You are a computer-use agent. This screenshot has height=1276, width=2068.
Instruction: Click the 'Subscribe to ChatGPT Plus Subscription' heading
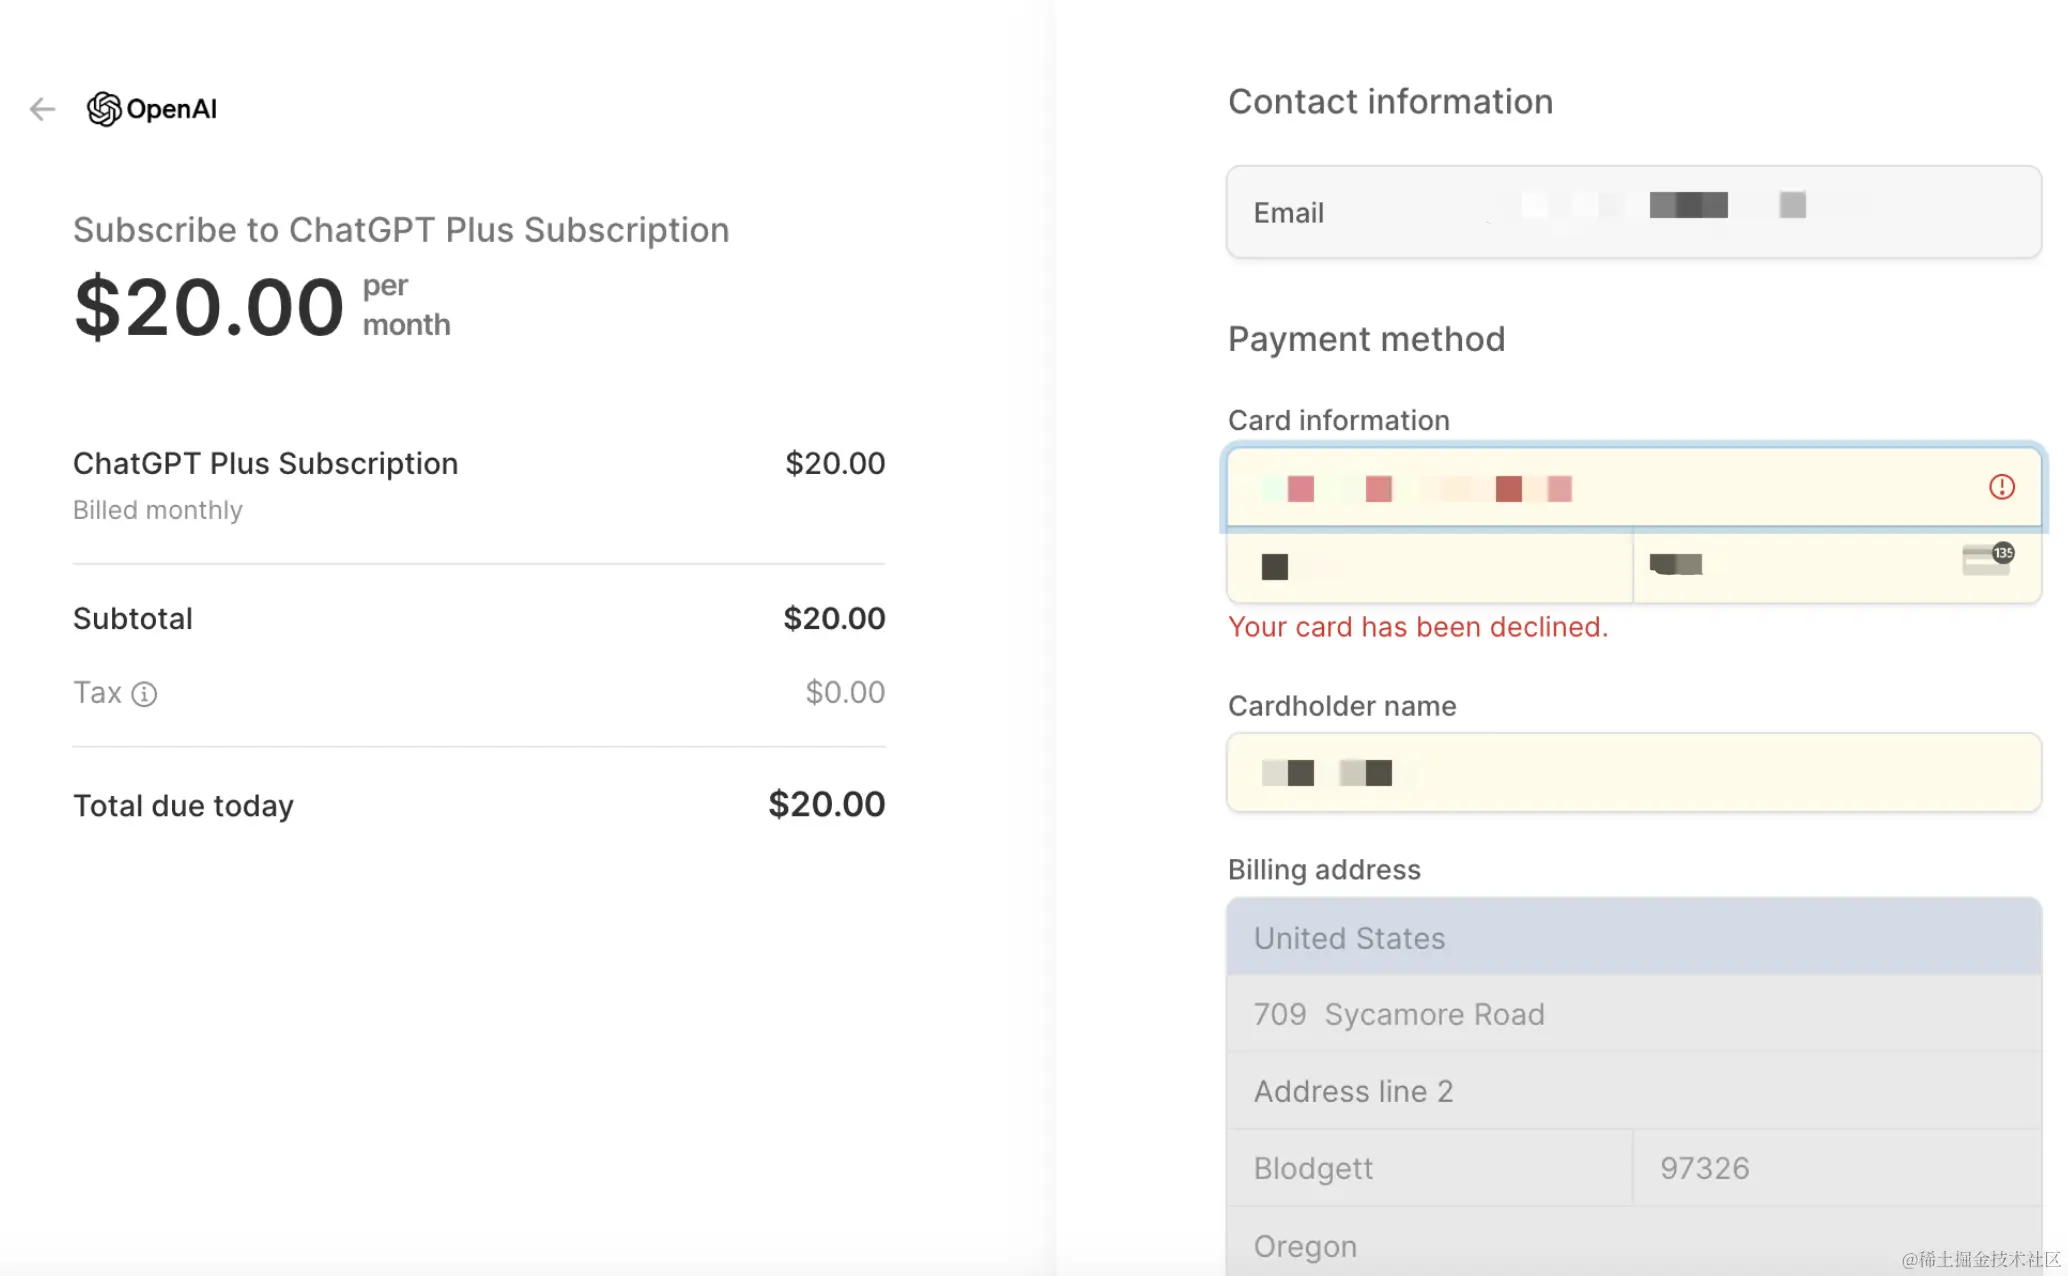point(401,230)
